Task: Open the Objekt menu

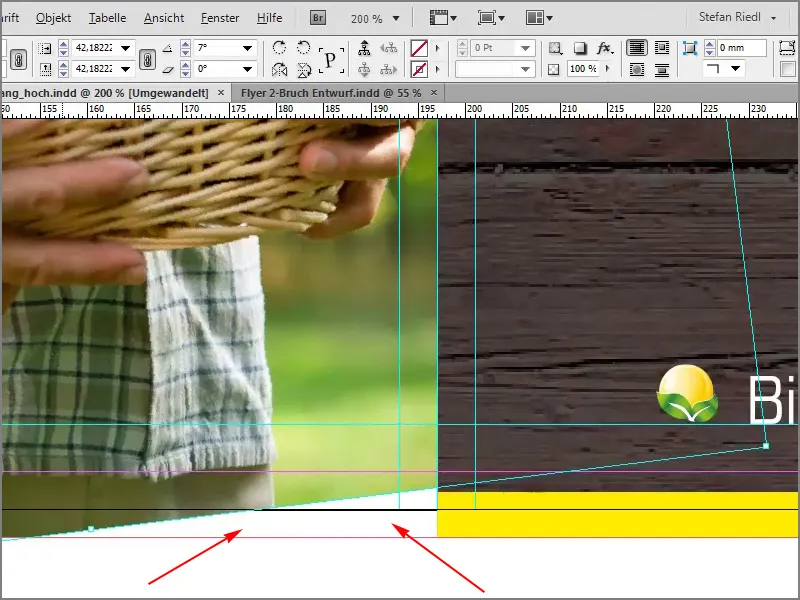Action: pos(53,18)
